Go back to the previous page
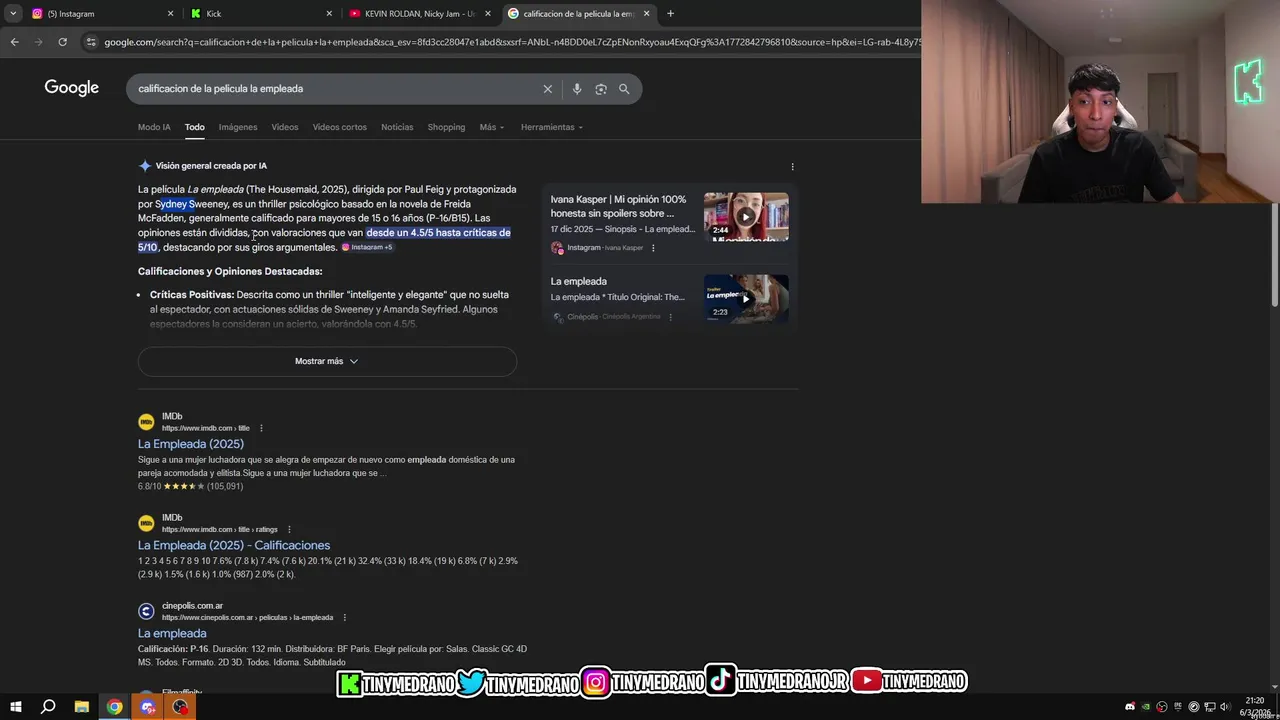Image resolution: width=1280 pixels, height=720 pixels. click(x=14, y=42)
